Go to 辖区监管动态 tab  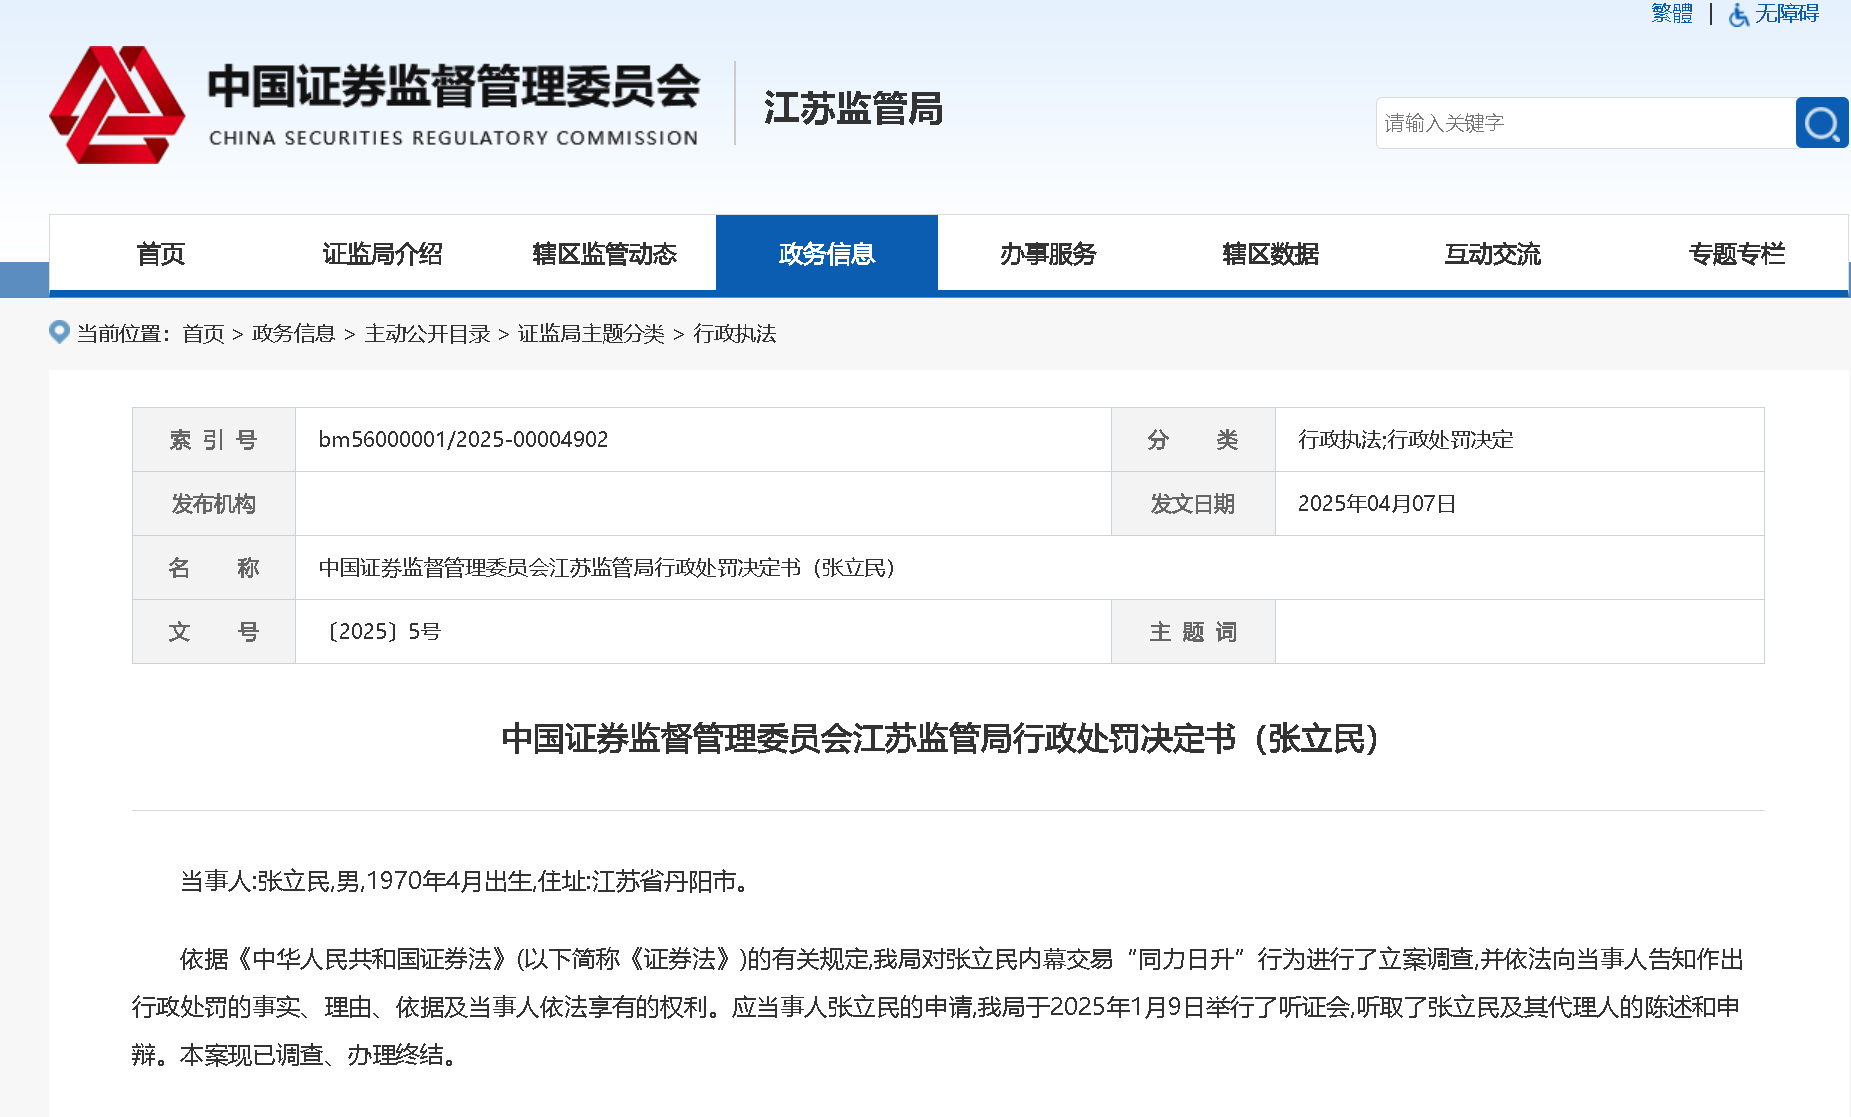604,254
